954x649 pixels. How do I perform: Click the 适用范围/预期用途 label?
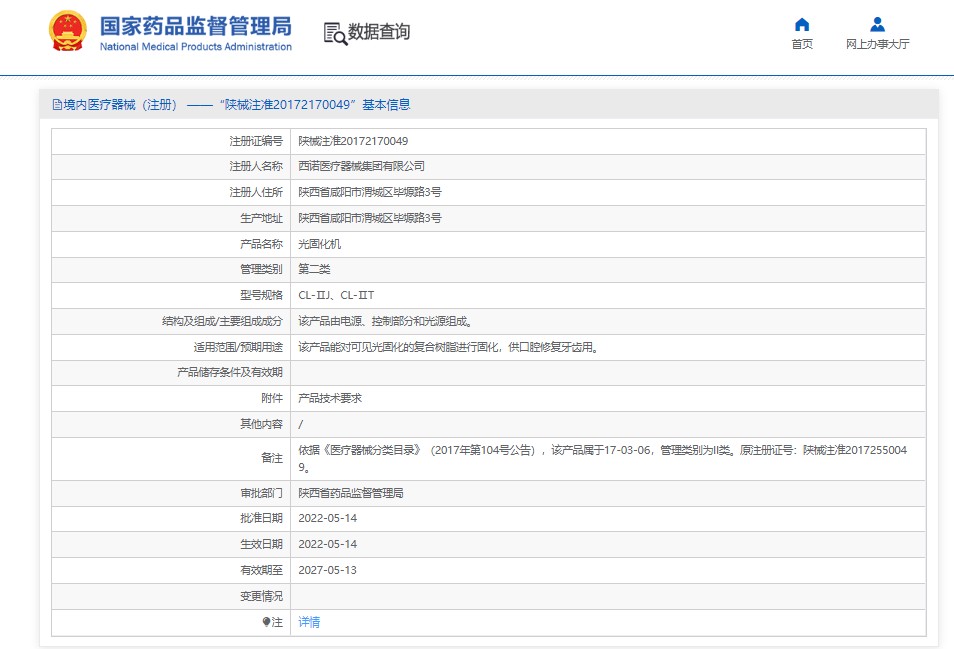click(238, 347)
